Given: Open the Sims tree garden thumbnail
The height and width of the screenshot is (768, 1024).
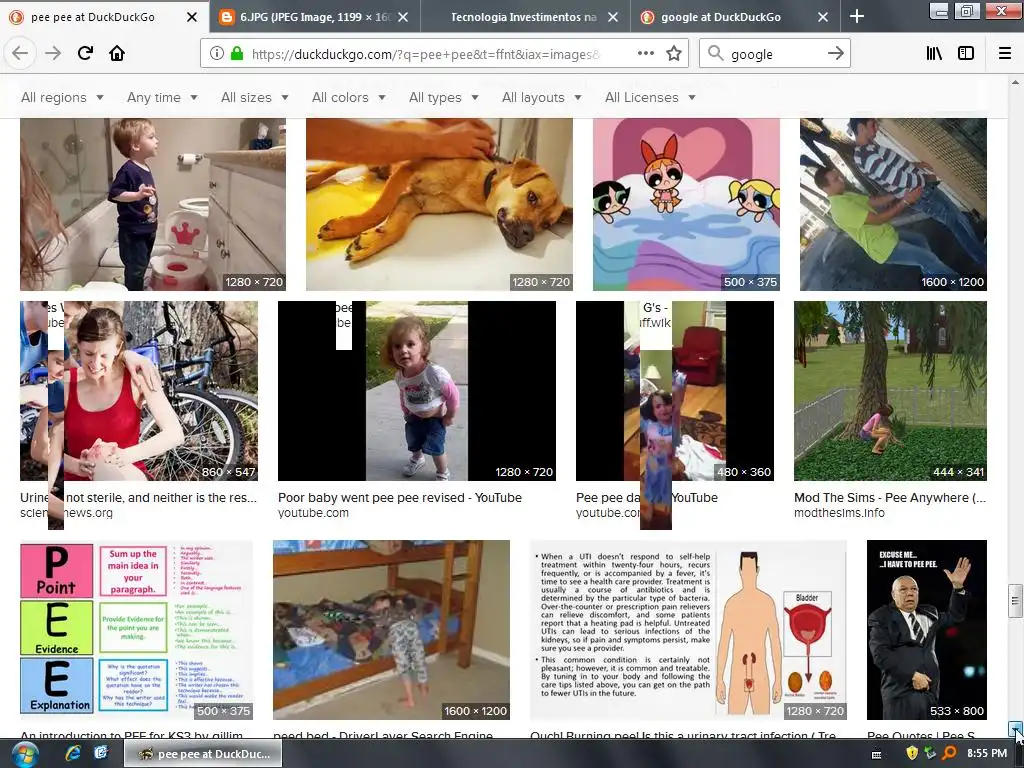Looking at the screenshot, I should 890,391.
